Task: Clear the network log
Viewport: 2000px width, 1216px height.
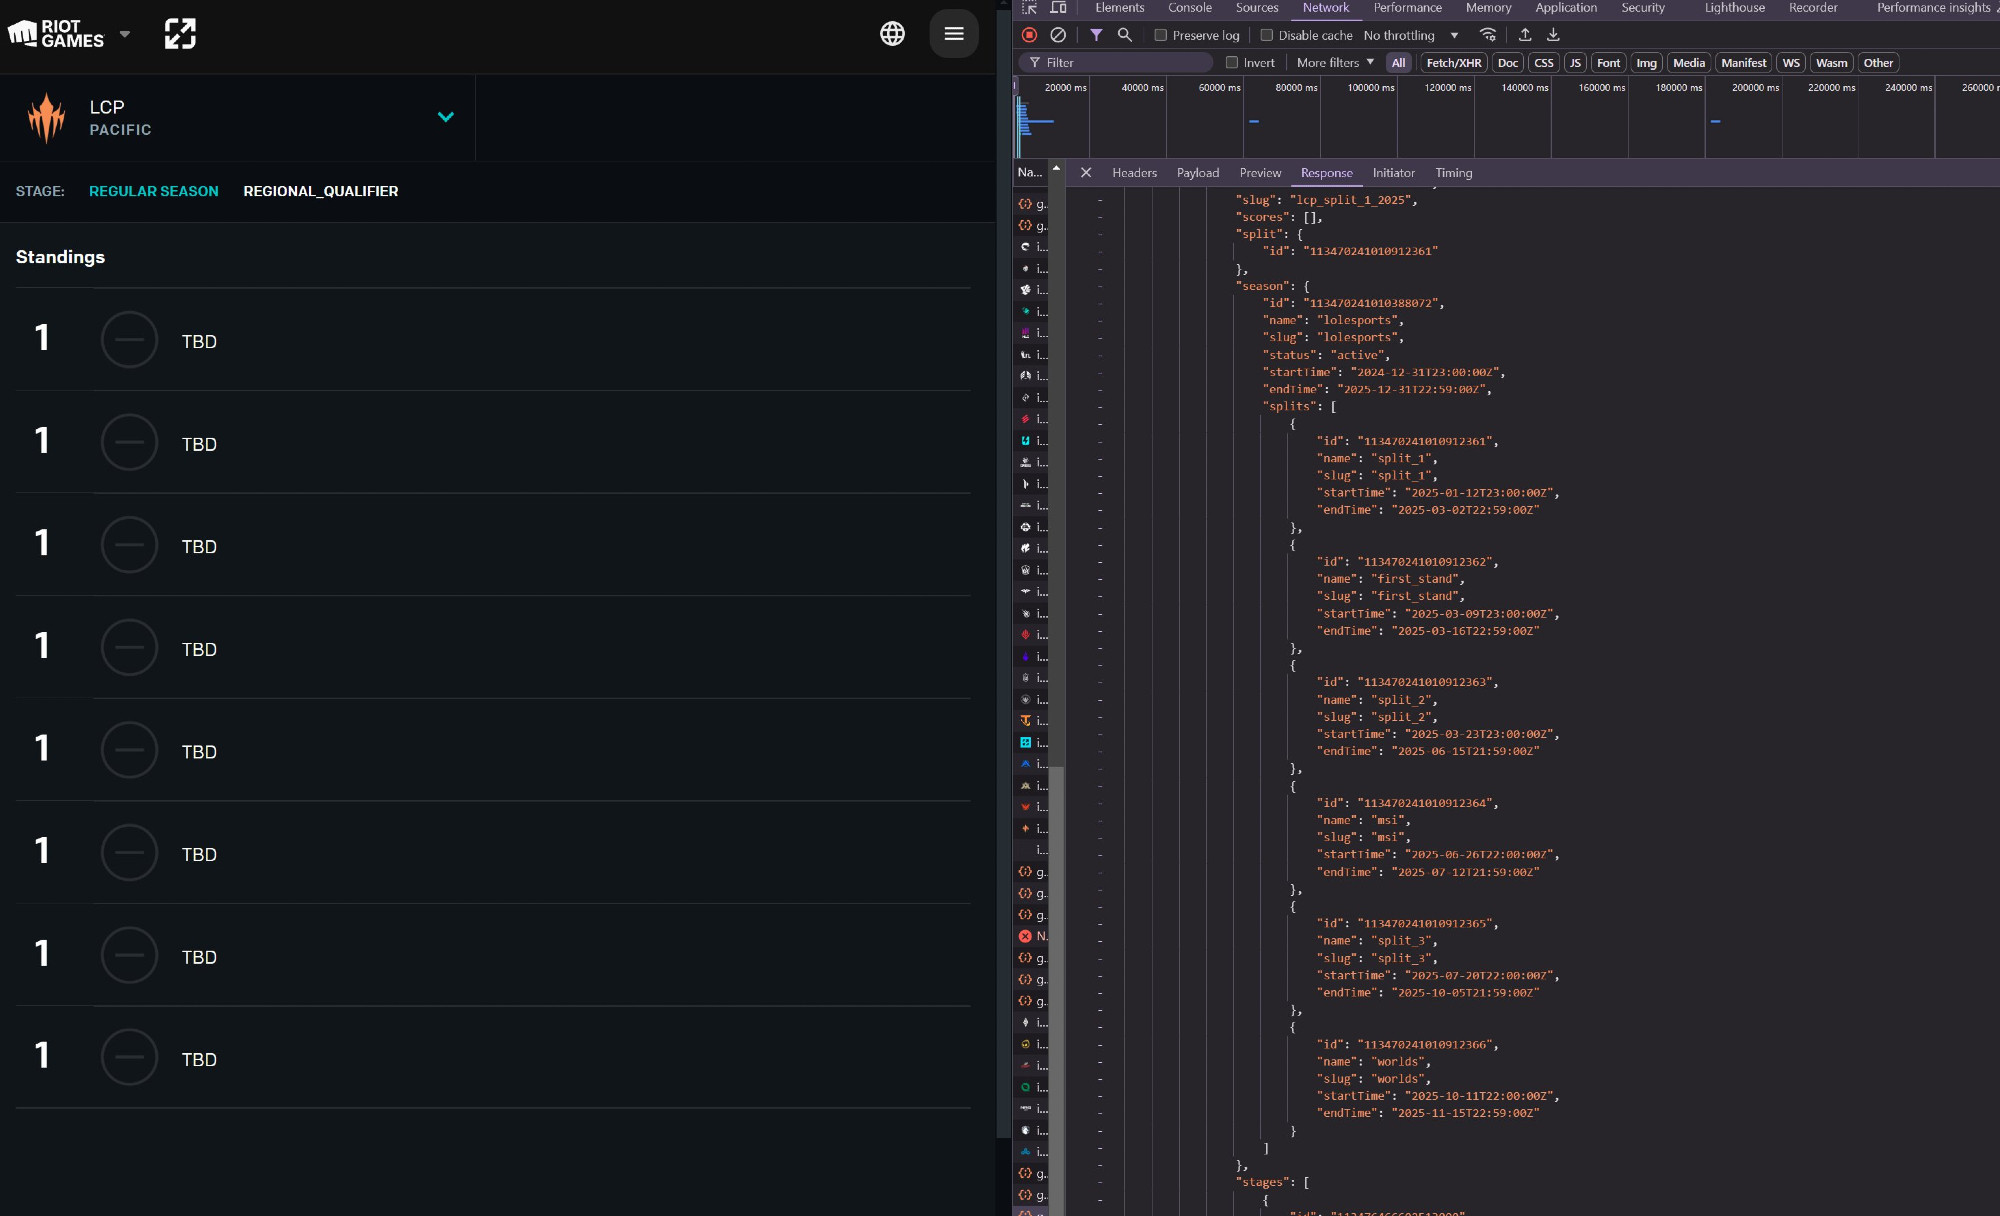Action: (1058, 35)
